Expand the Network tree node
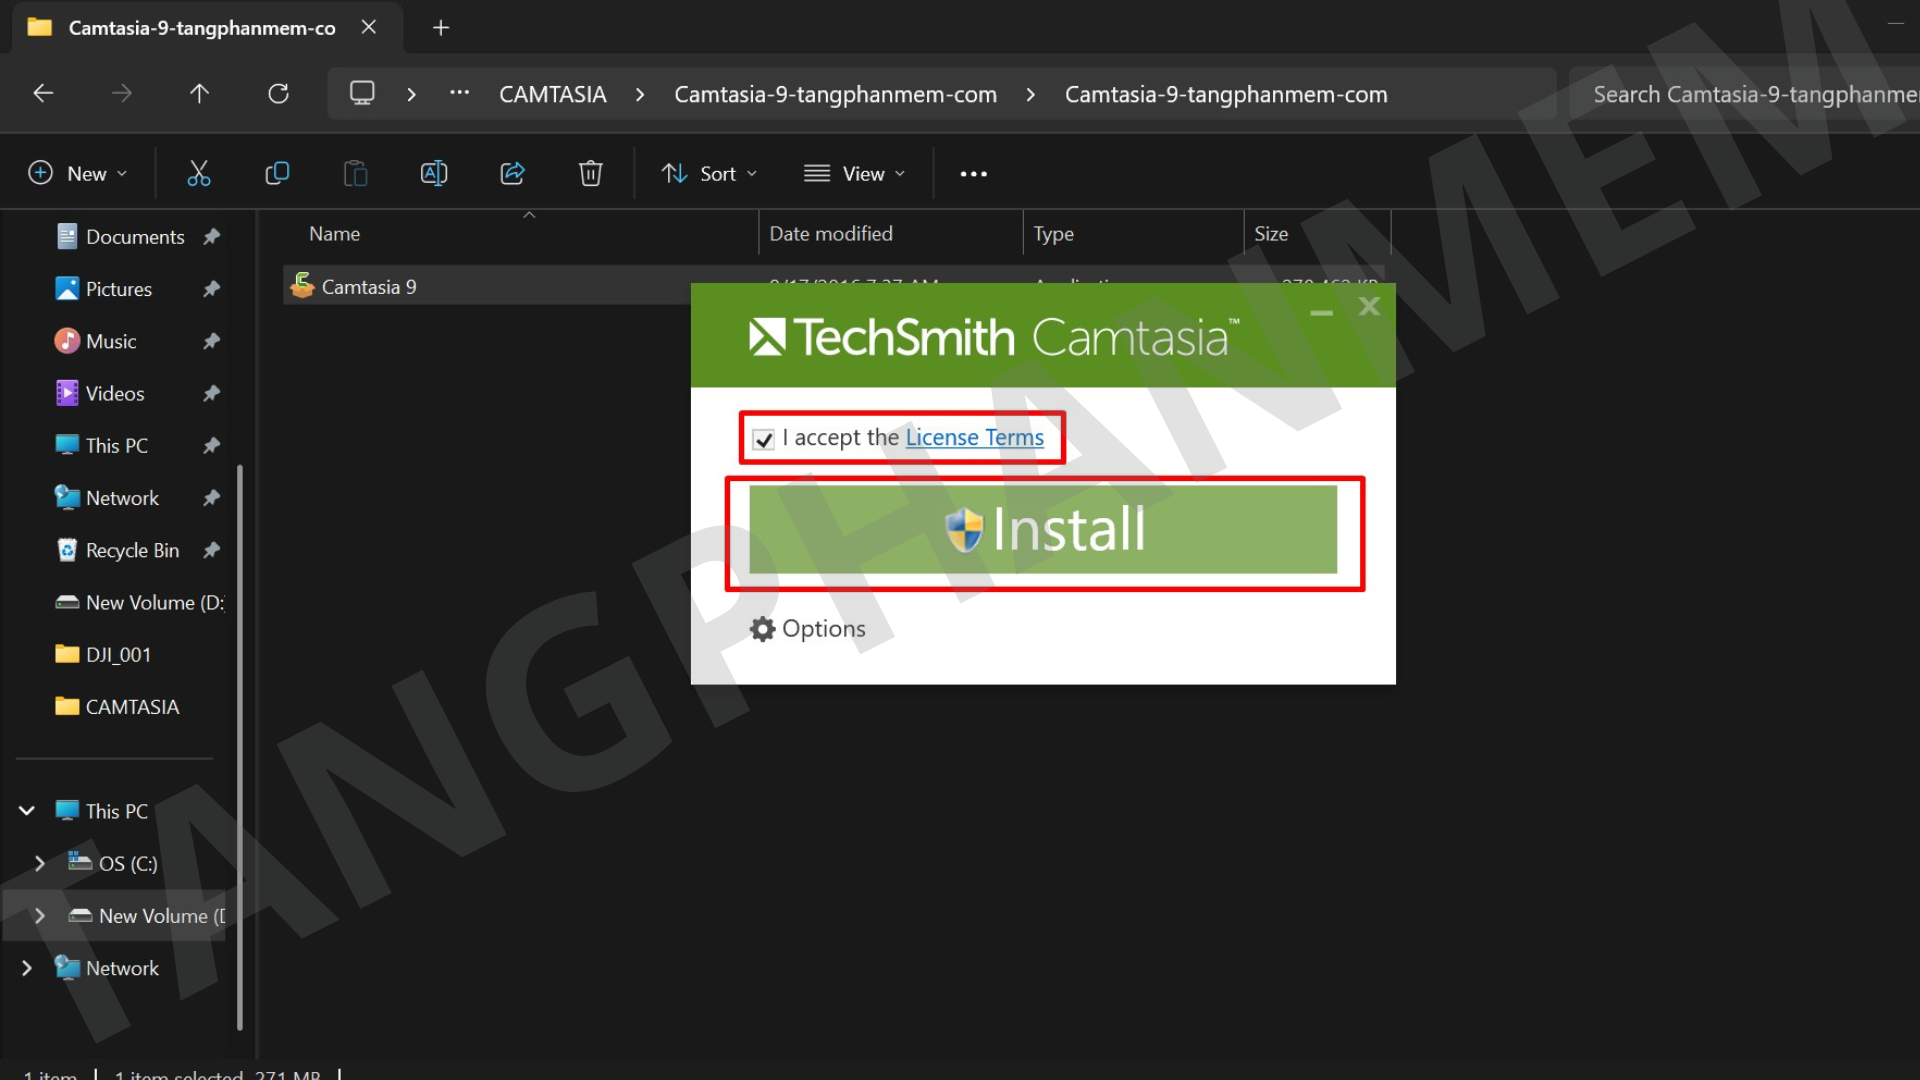The image size is (1920, 1080). 27,968
